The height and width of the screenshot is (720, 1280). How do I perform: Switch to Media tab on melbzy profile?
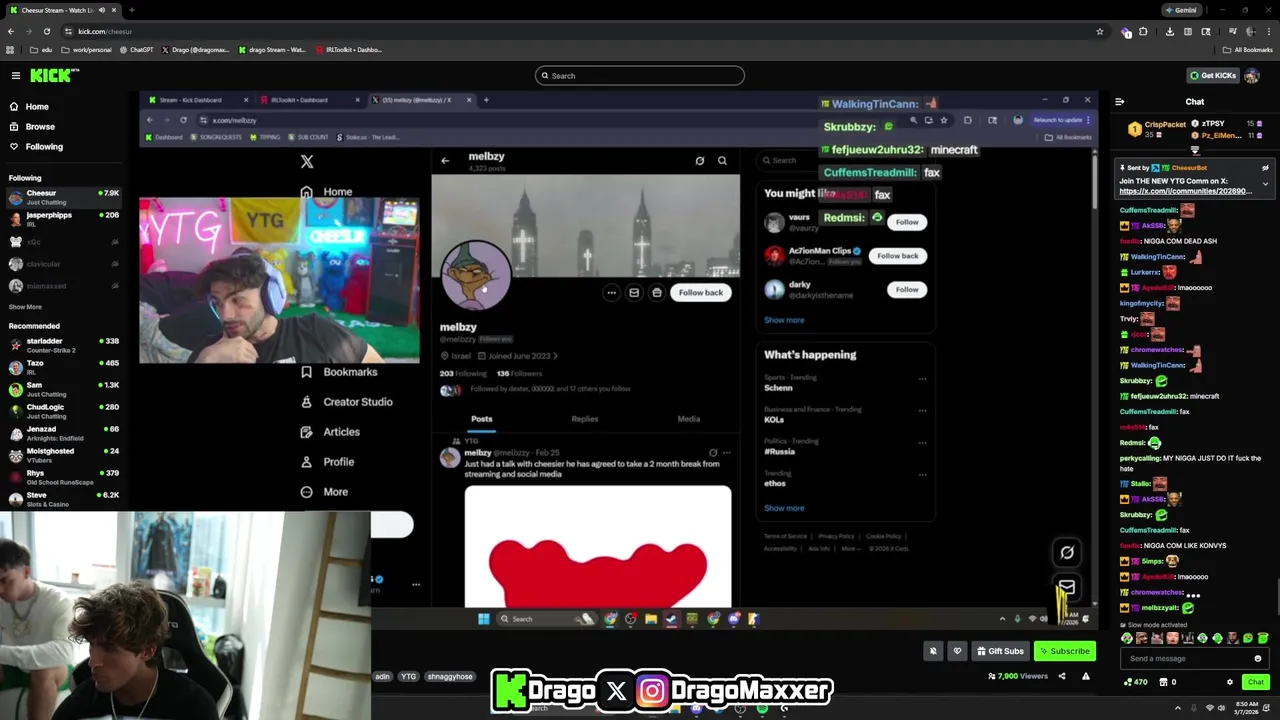click(689, 419)
